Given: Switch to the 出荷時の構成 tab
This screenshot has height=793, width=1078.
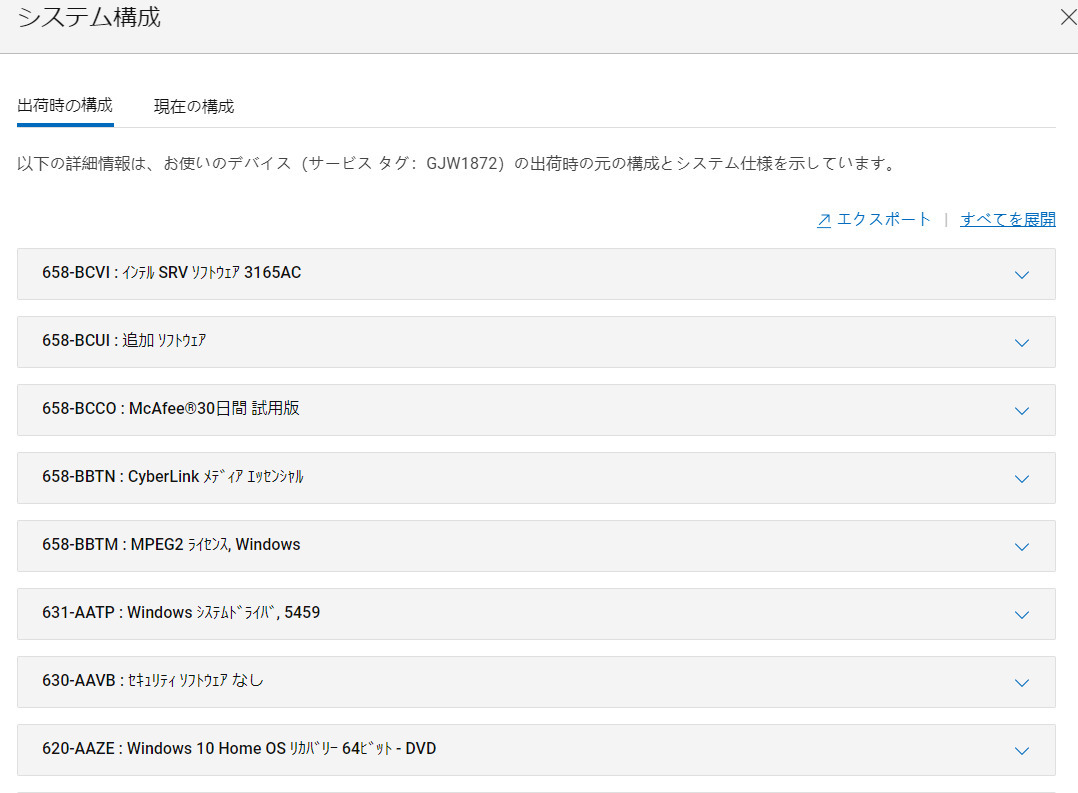Looking at the screenshot, I should tap(65, 105).
